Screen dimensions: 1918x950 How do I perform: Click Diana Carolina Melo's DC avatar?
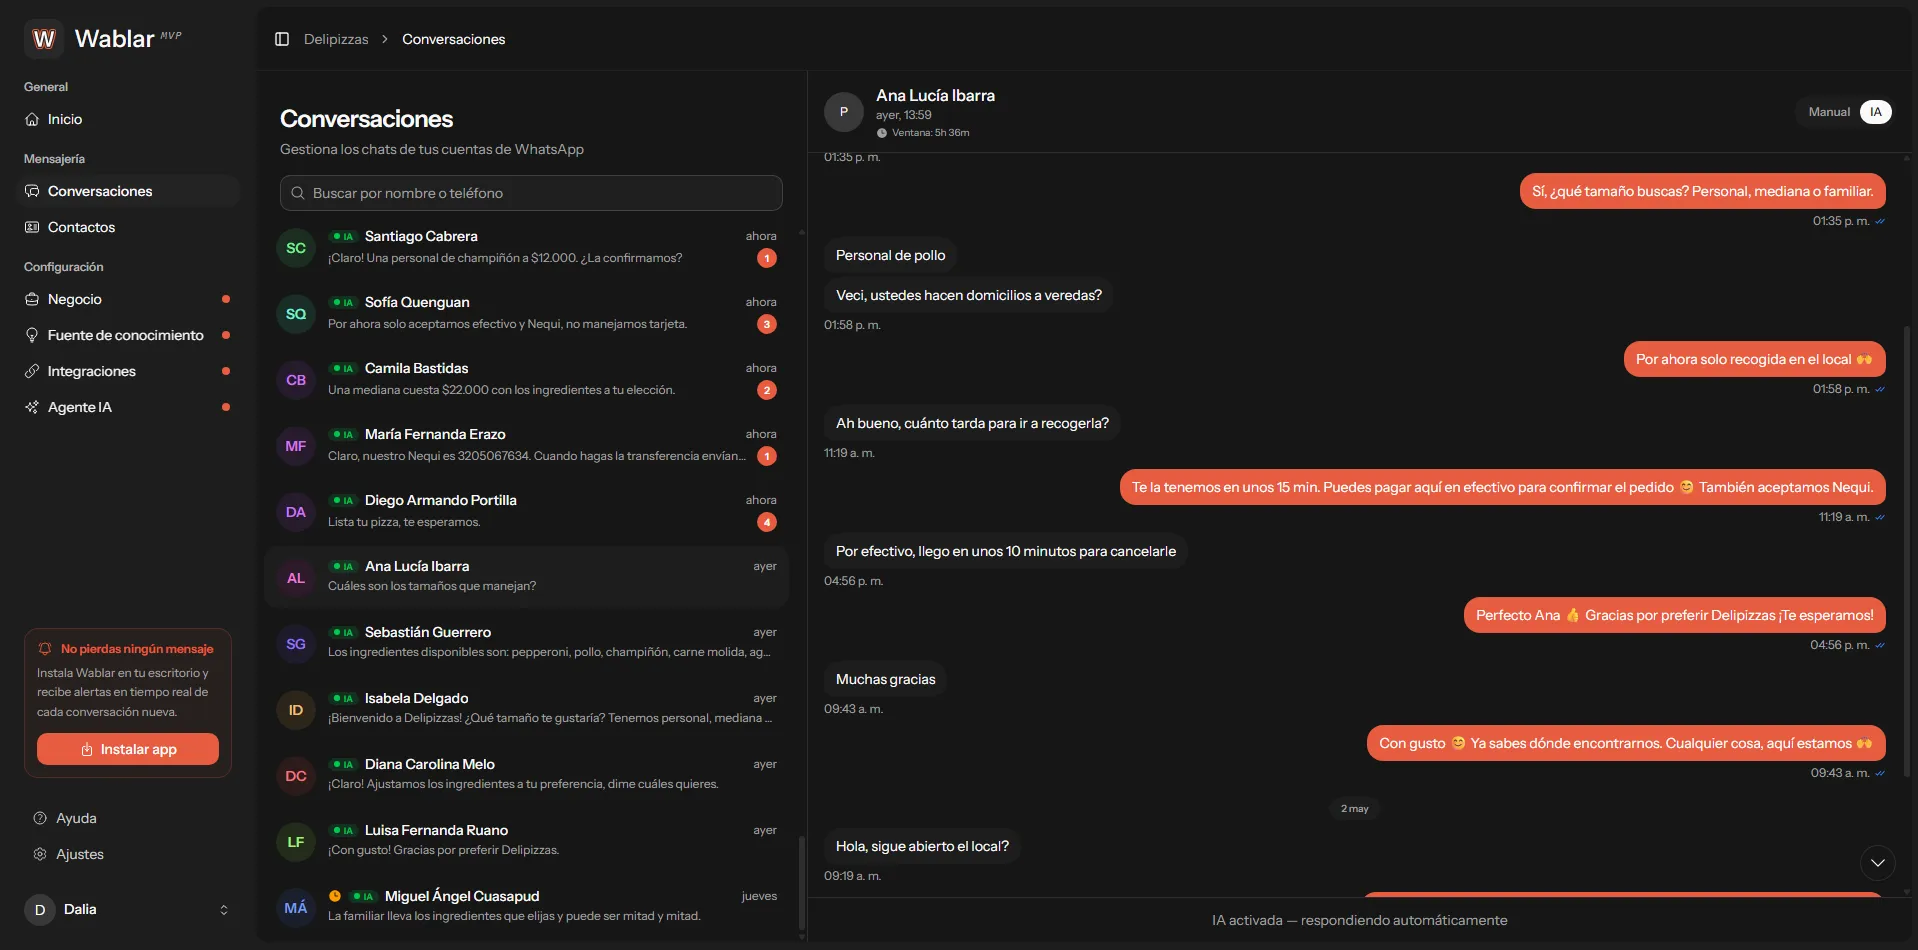click(296, 776)
